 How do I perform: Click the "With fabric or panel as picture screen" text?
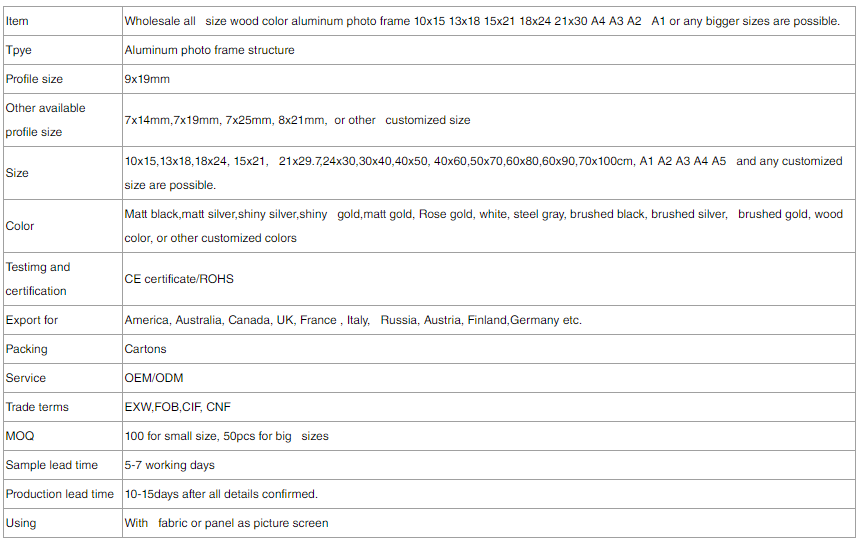(226, 523)
